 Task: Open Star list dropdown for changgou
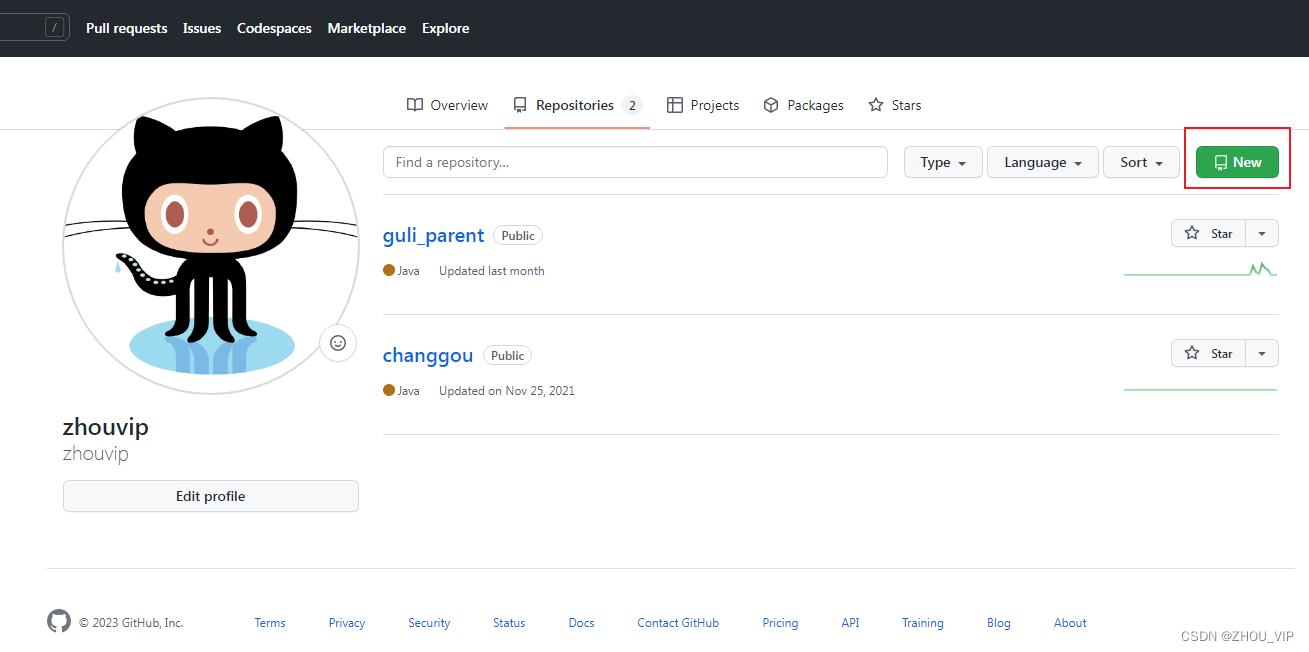[1262, 353]
